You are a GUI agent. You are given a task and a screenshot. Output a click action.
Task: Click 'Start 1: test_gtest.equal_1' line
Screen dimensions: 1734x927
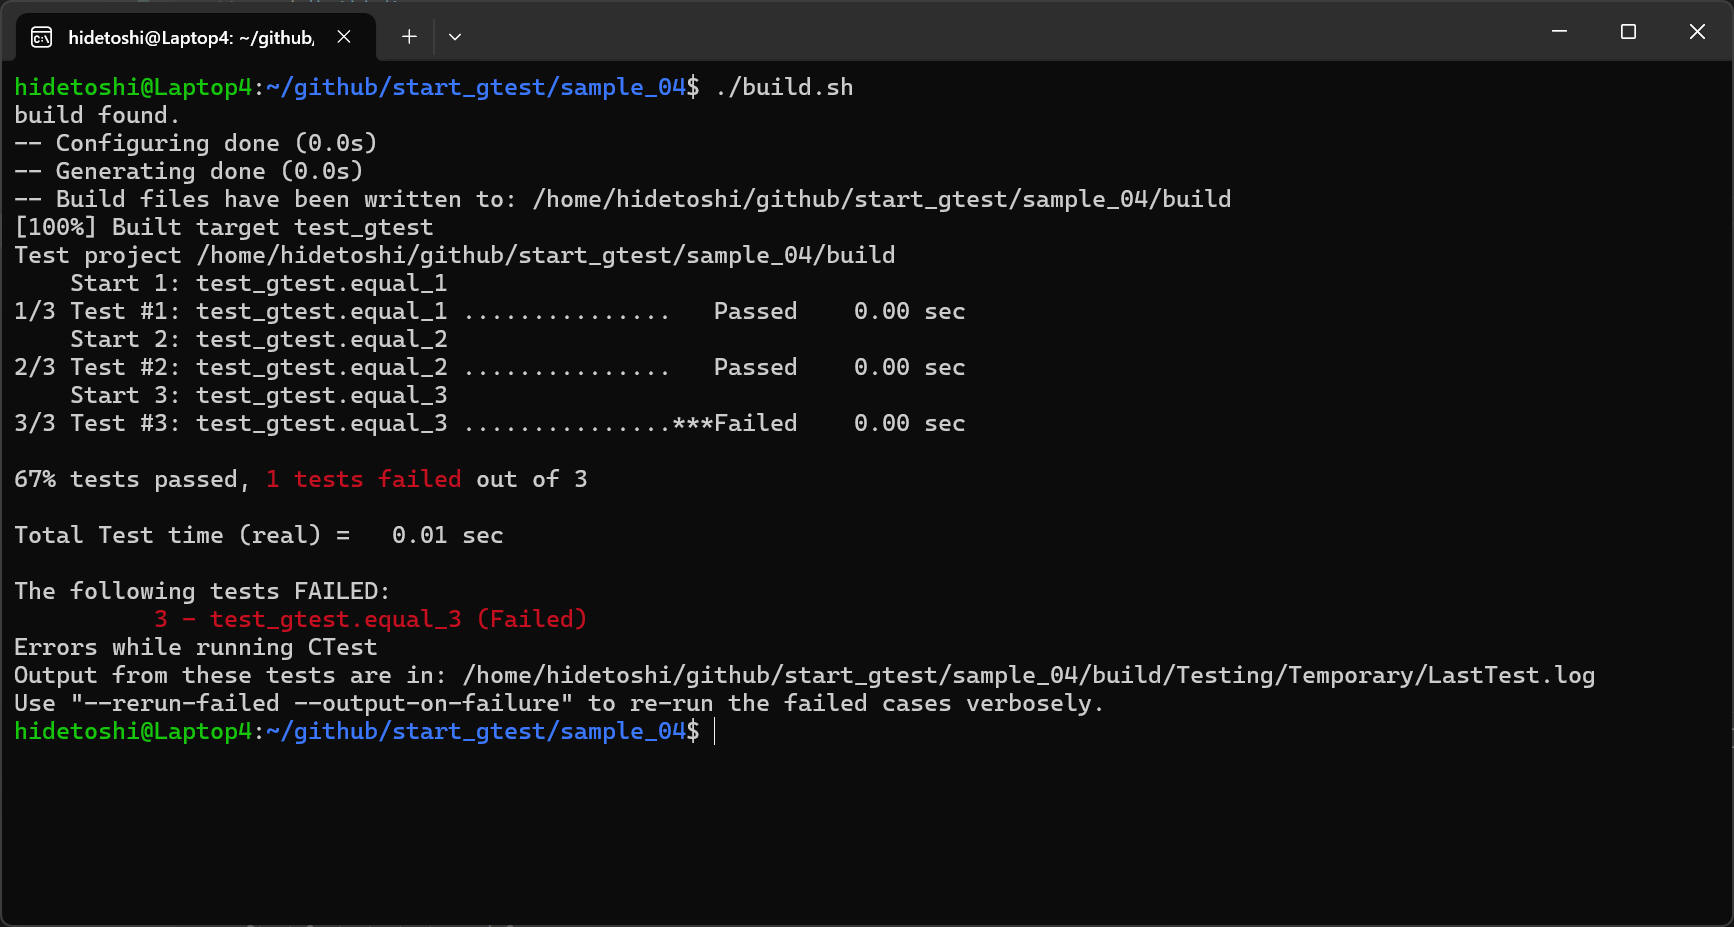(x=259, y=283)
